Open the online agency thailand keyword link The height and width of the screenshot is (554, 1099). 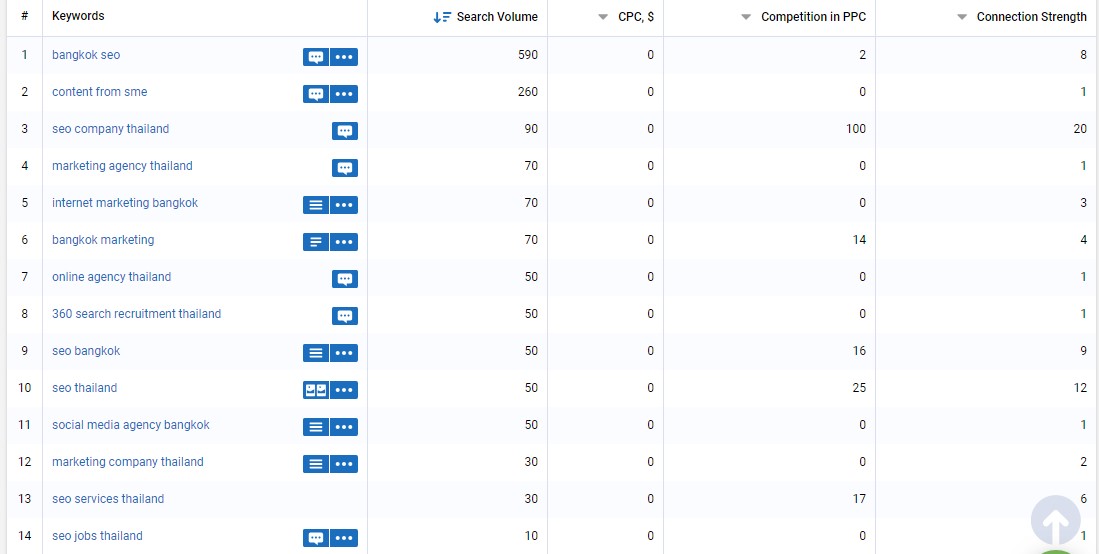click(111, 277)
